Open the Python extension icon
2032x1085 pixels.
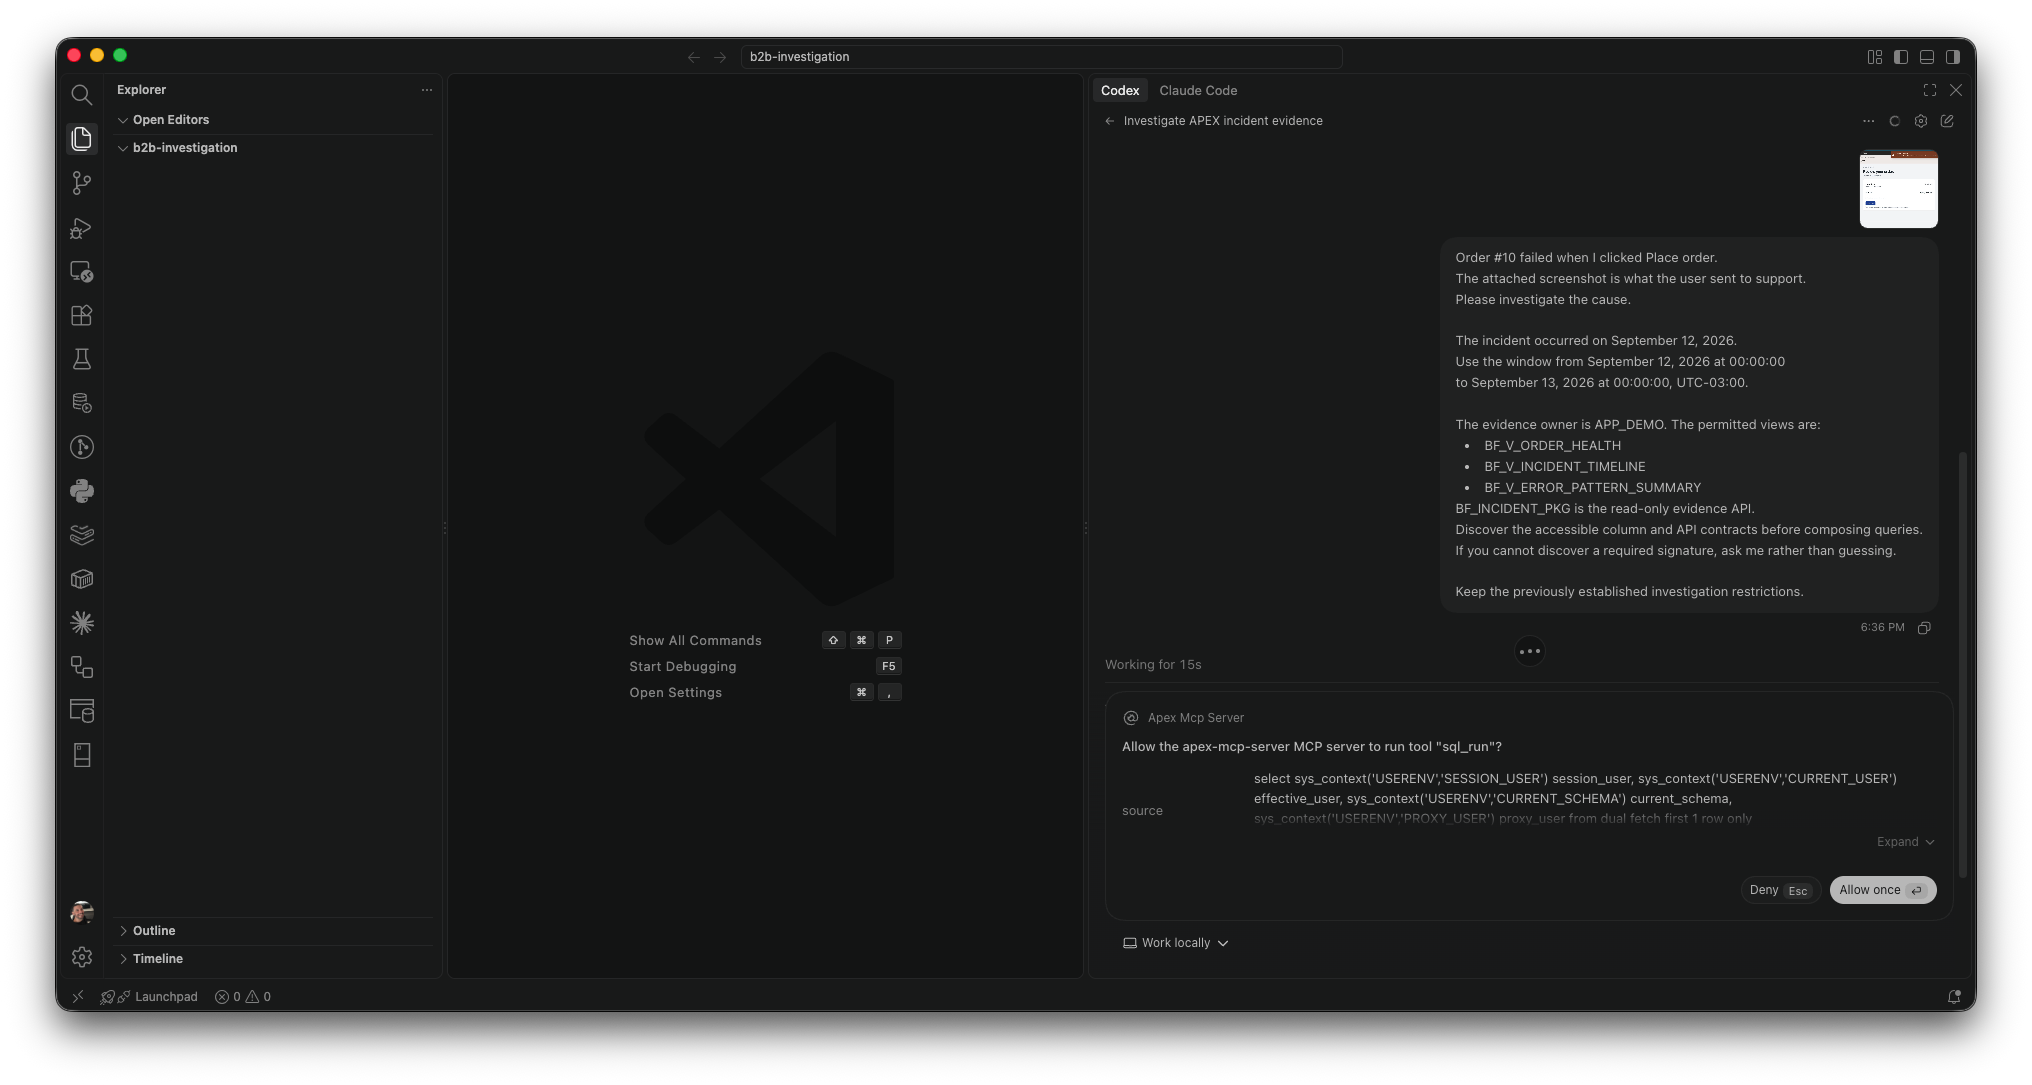click(82, 491)
